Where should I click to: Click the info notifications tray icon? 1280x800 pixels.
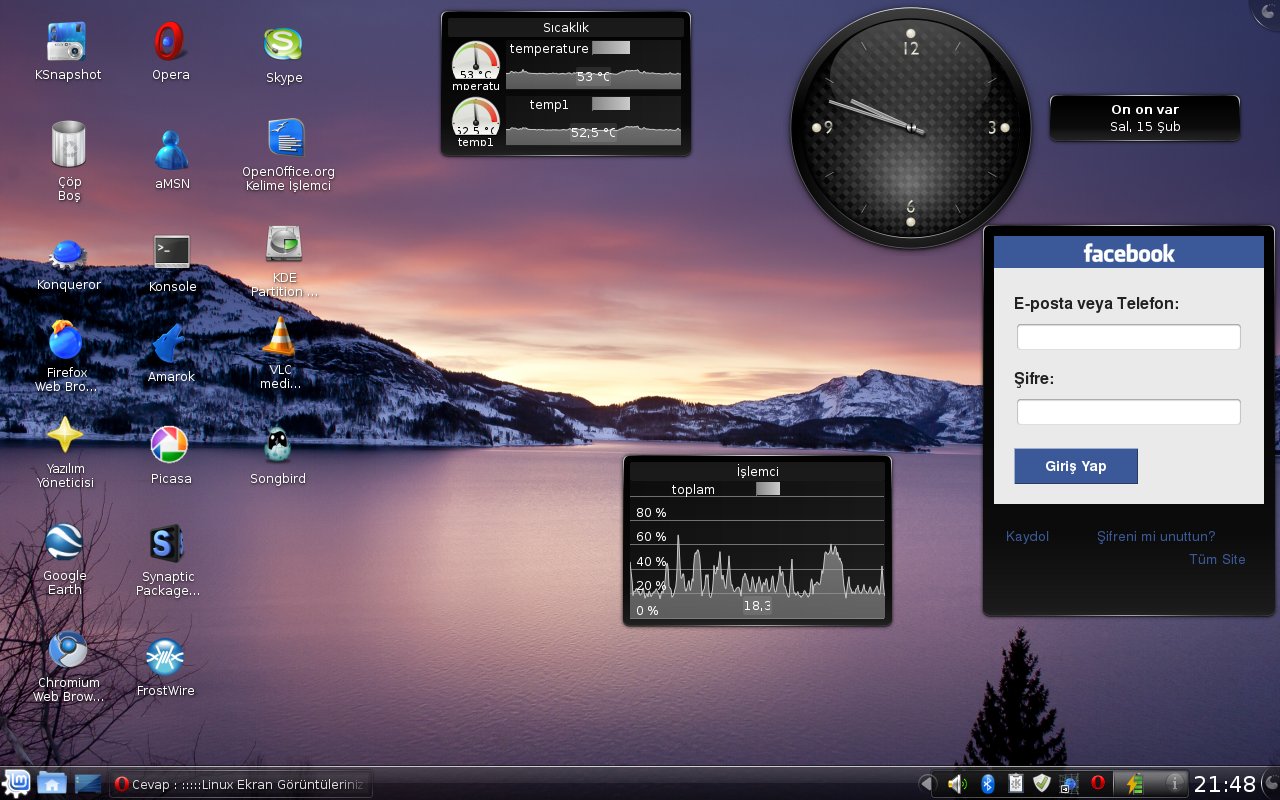click(x=1175, y=784)
